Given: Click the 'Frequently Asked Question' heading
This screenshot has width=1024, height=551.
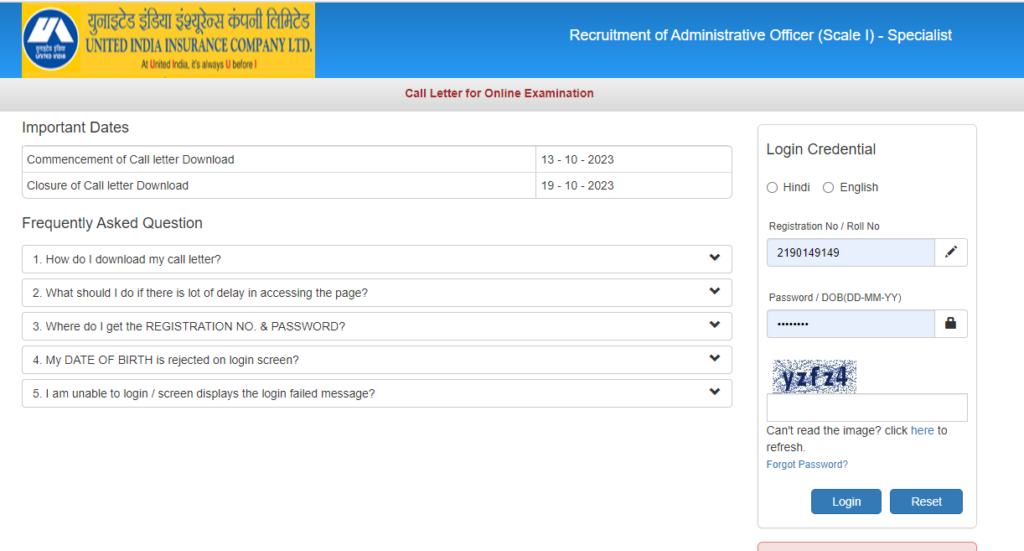Looking at the screenshot, I should (112, 223).
